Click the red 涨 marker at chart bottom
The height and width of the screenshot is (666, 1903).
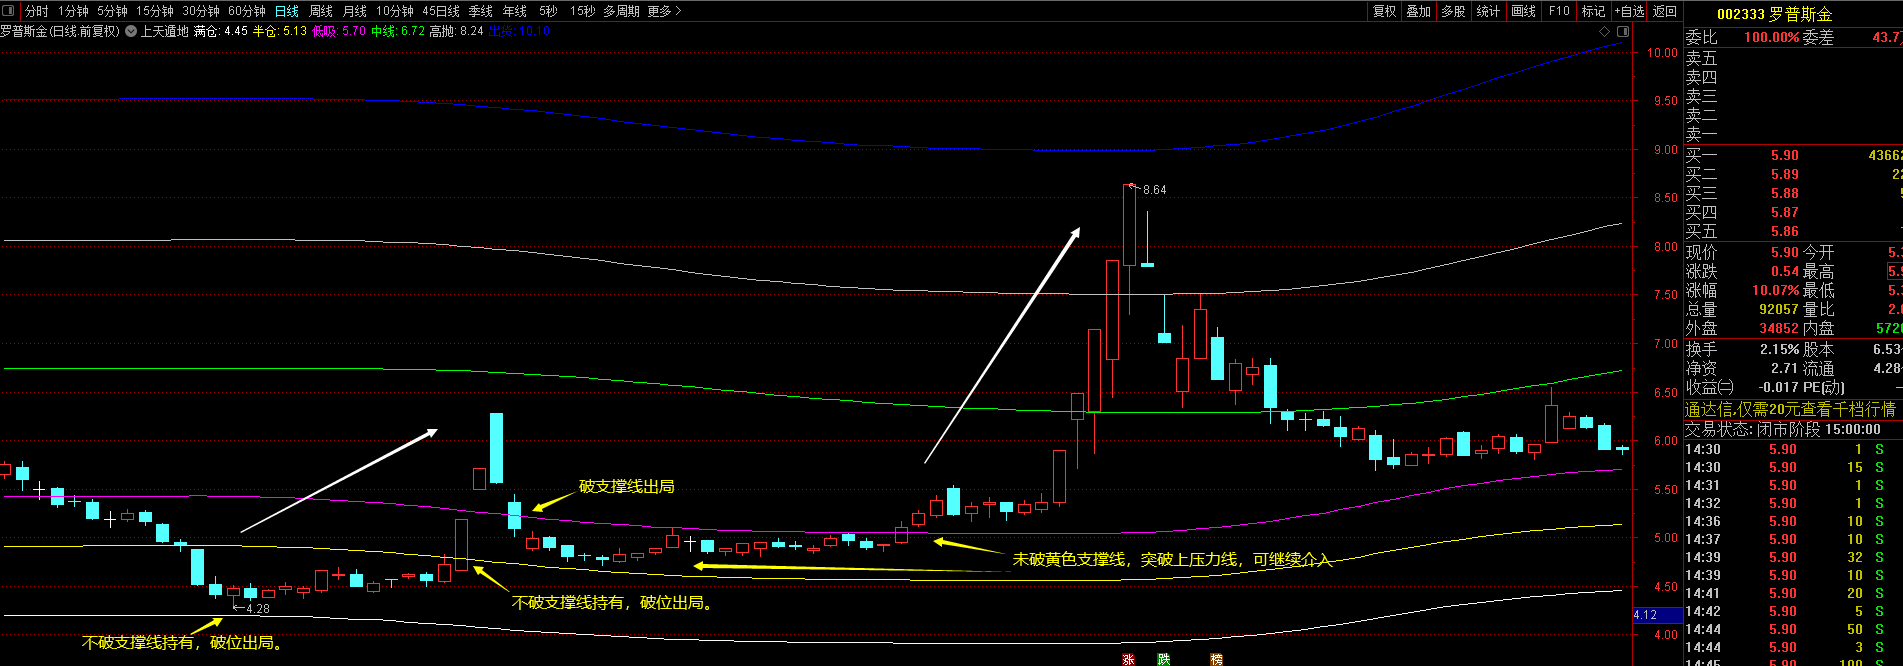1128,659
